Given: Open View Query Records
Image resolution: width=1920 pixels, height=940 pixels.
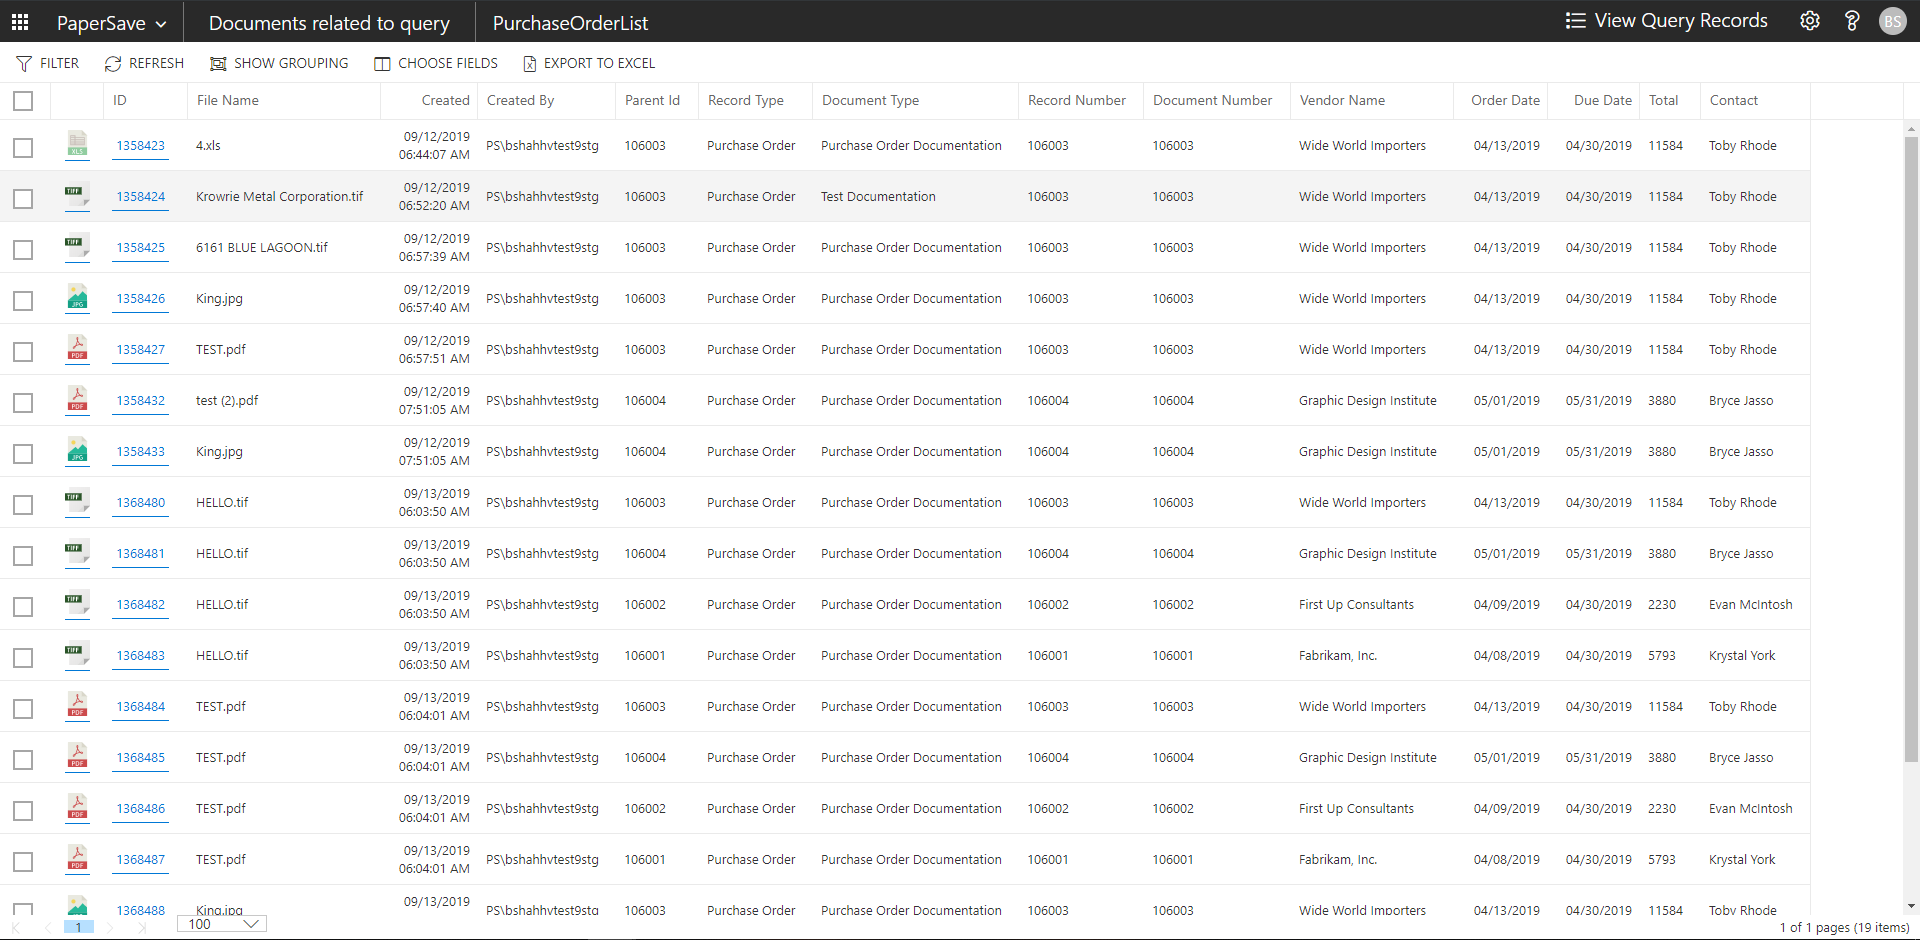Looking at the screenshot, I should (x=1666, y=21).
